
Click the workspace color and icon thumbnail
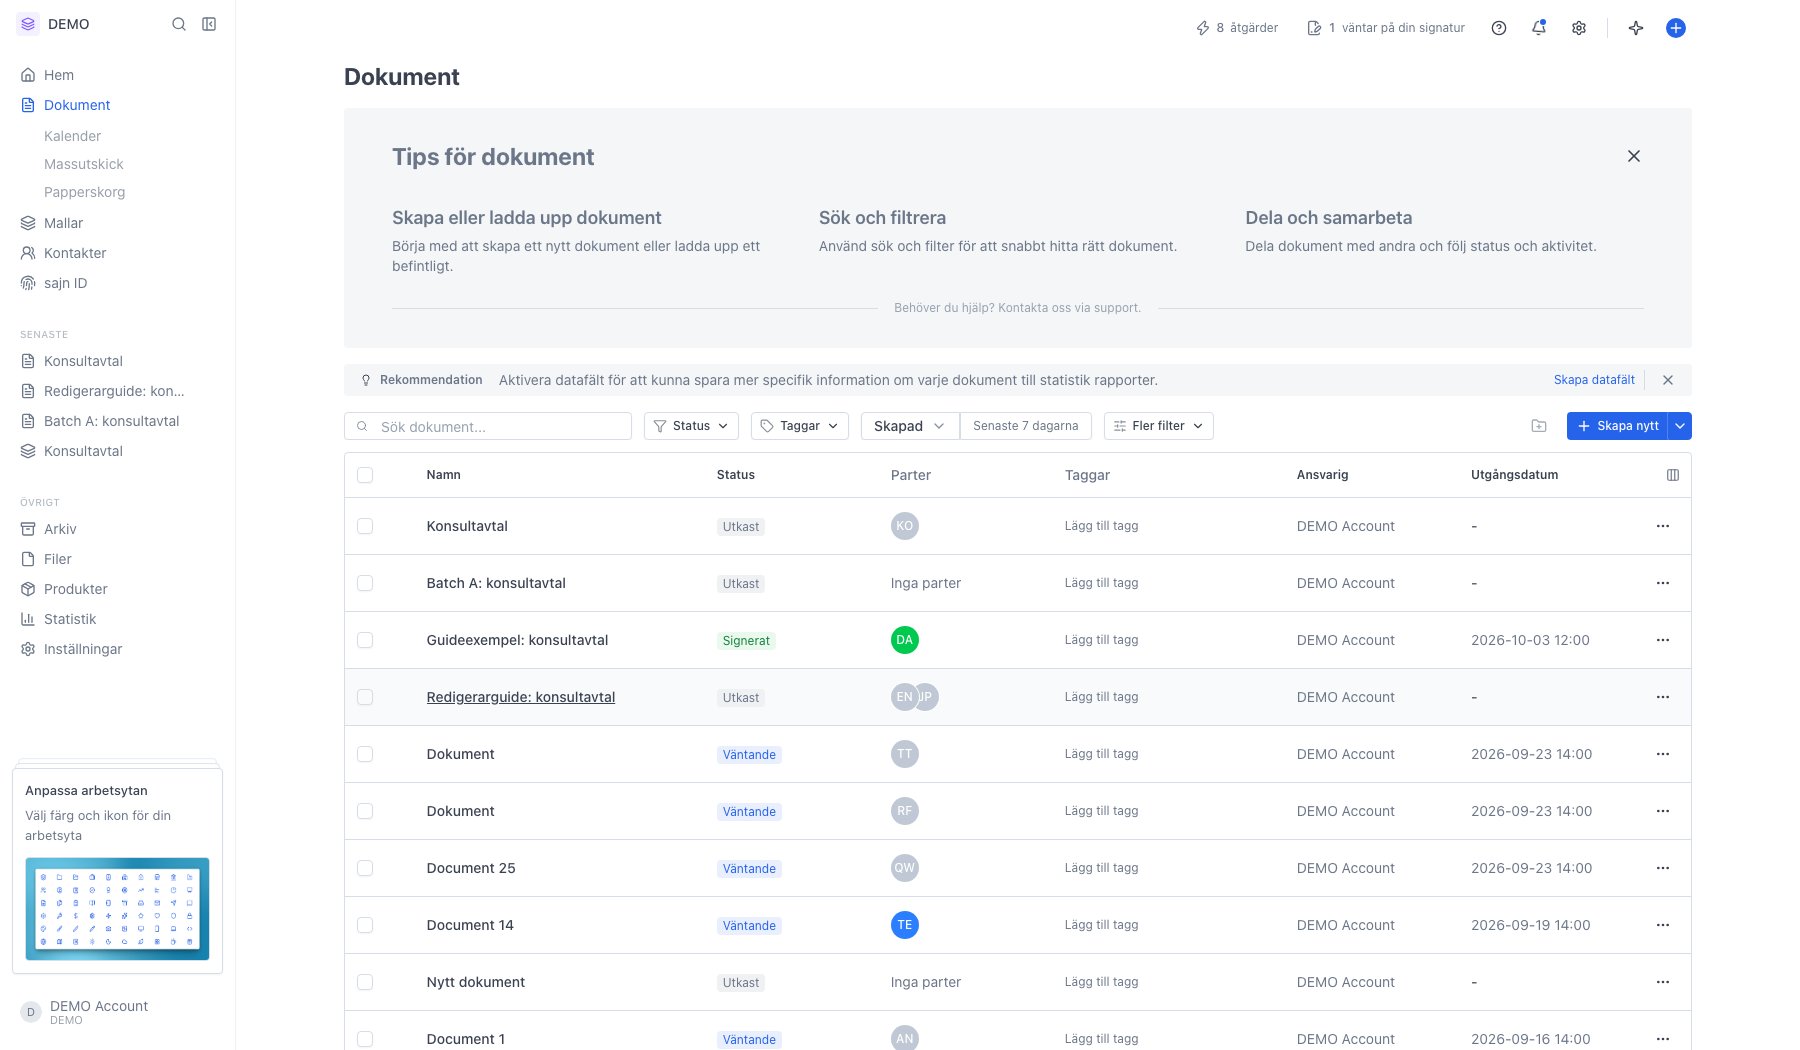click(117, 909)
